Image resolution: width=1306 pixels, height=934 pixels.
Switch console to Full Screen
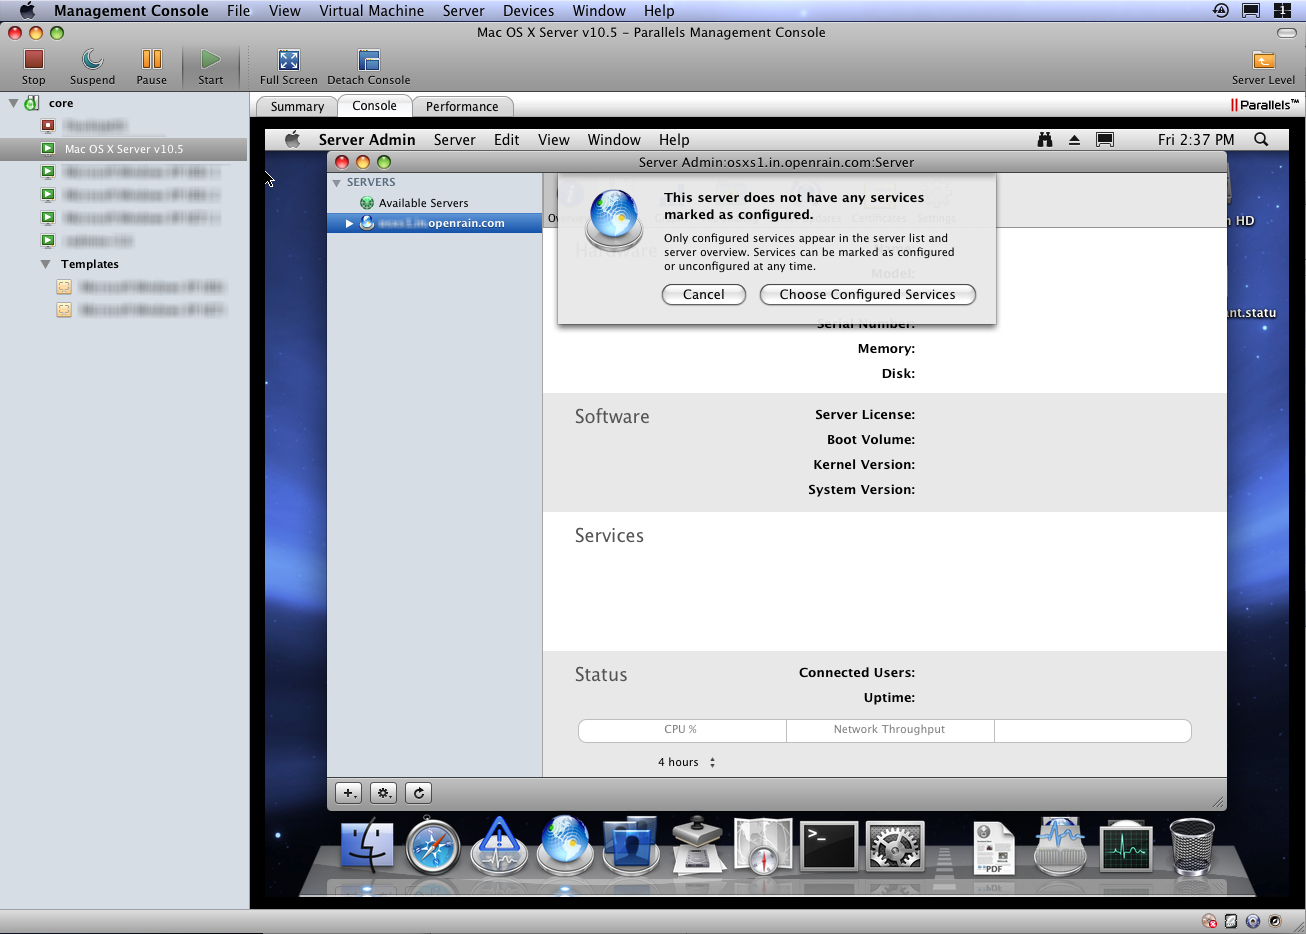pos(289,60)
